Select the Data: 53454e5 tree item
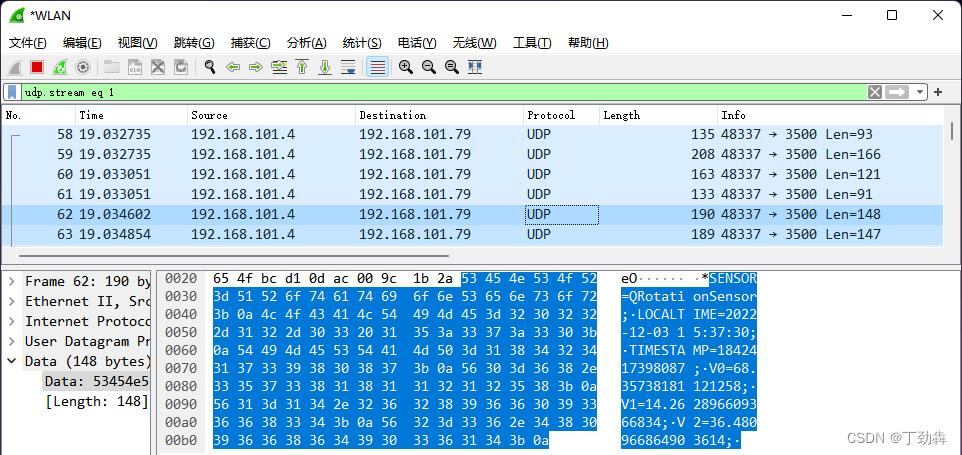The width and height of the screenshot is (962, 455). click(x=96, y=381)
